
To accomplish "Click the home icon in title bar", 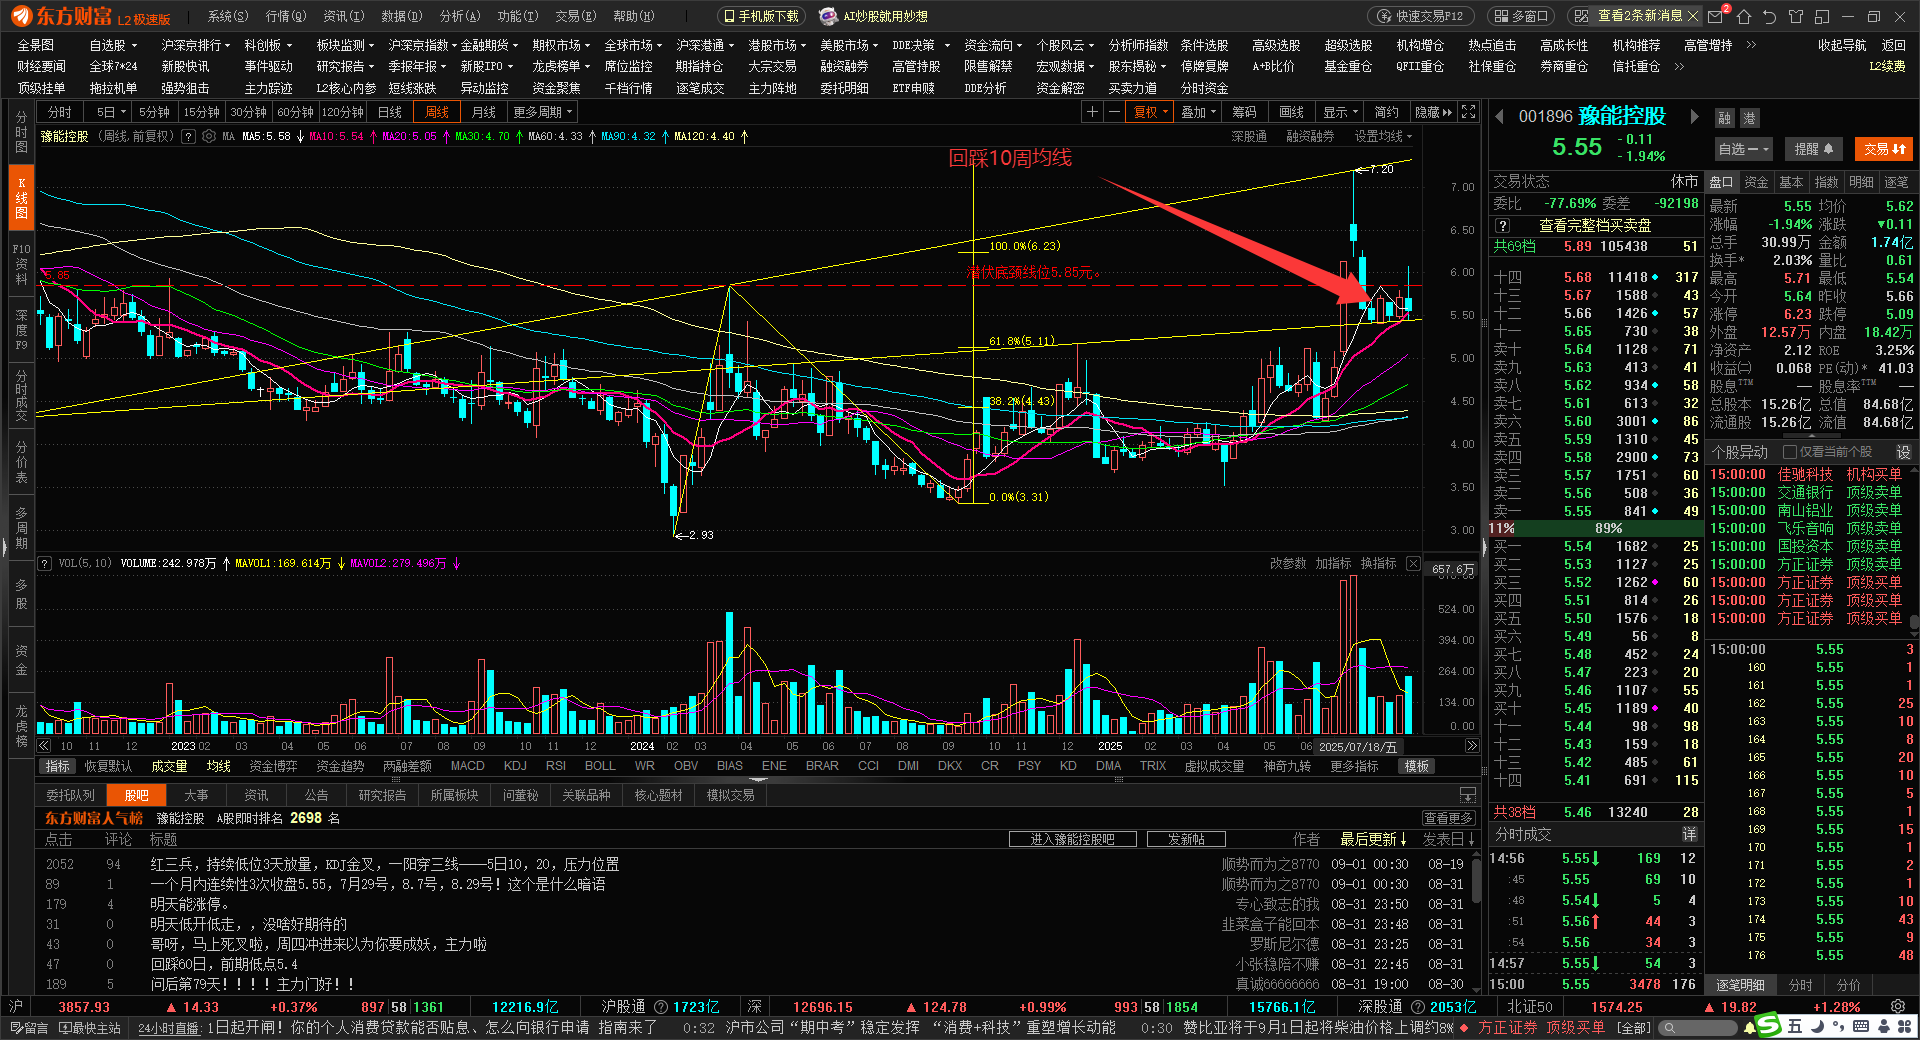I will coord(1744,16).
